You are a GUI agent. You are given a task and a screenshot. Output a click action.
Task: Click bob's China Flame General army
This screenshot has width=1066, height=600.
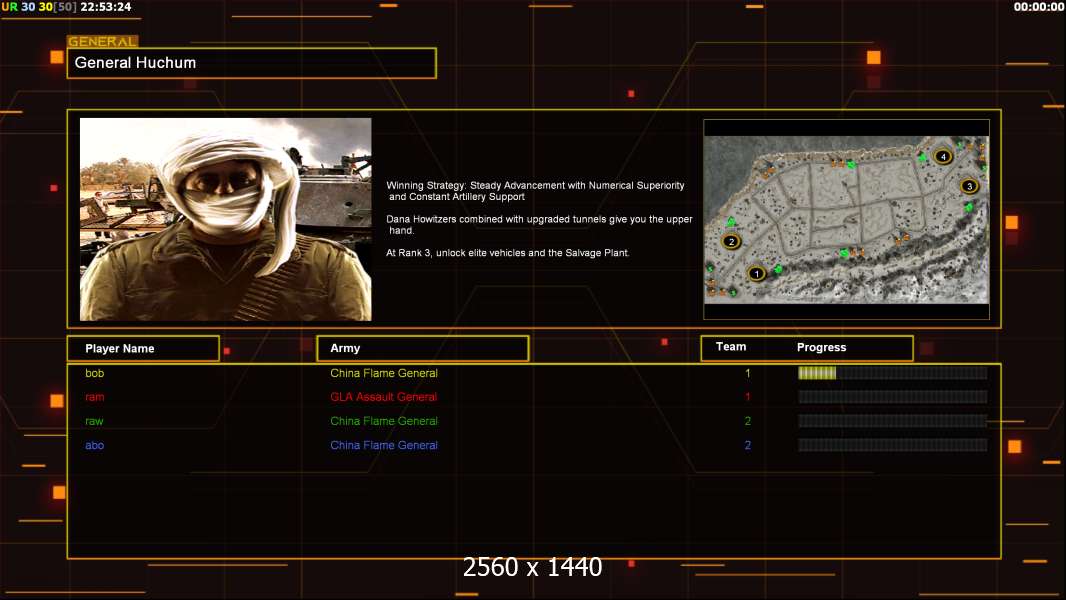click(383, 373)
